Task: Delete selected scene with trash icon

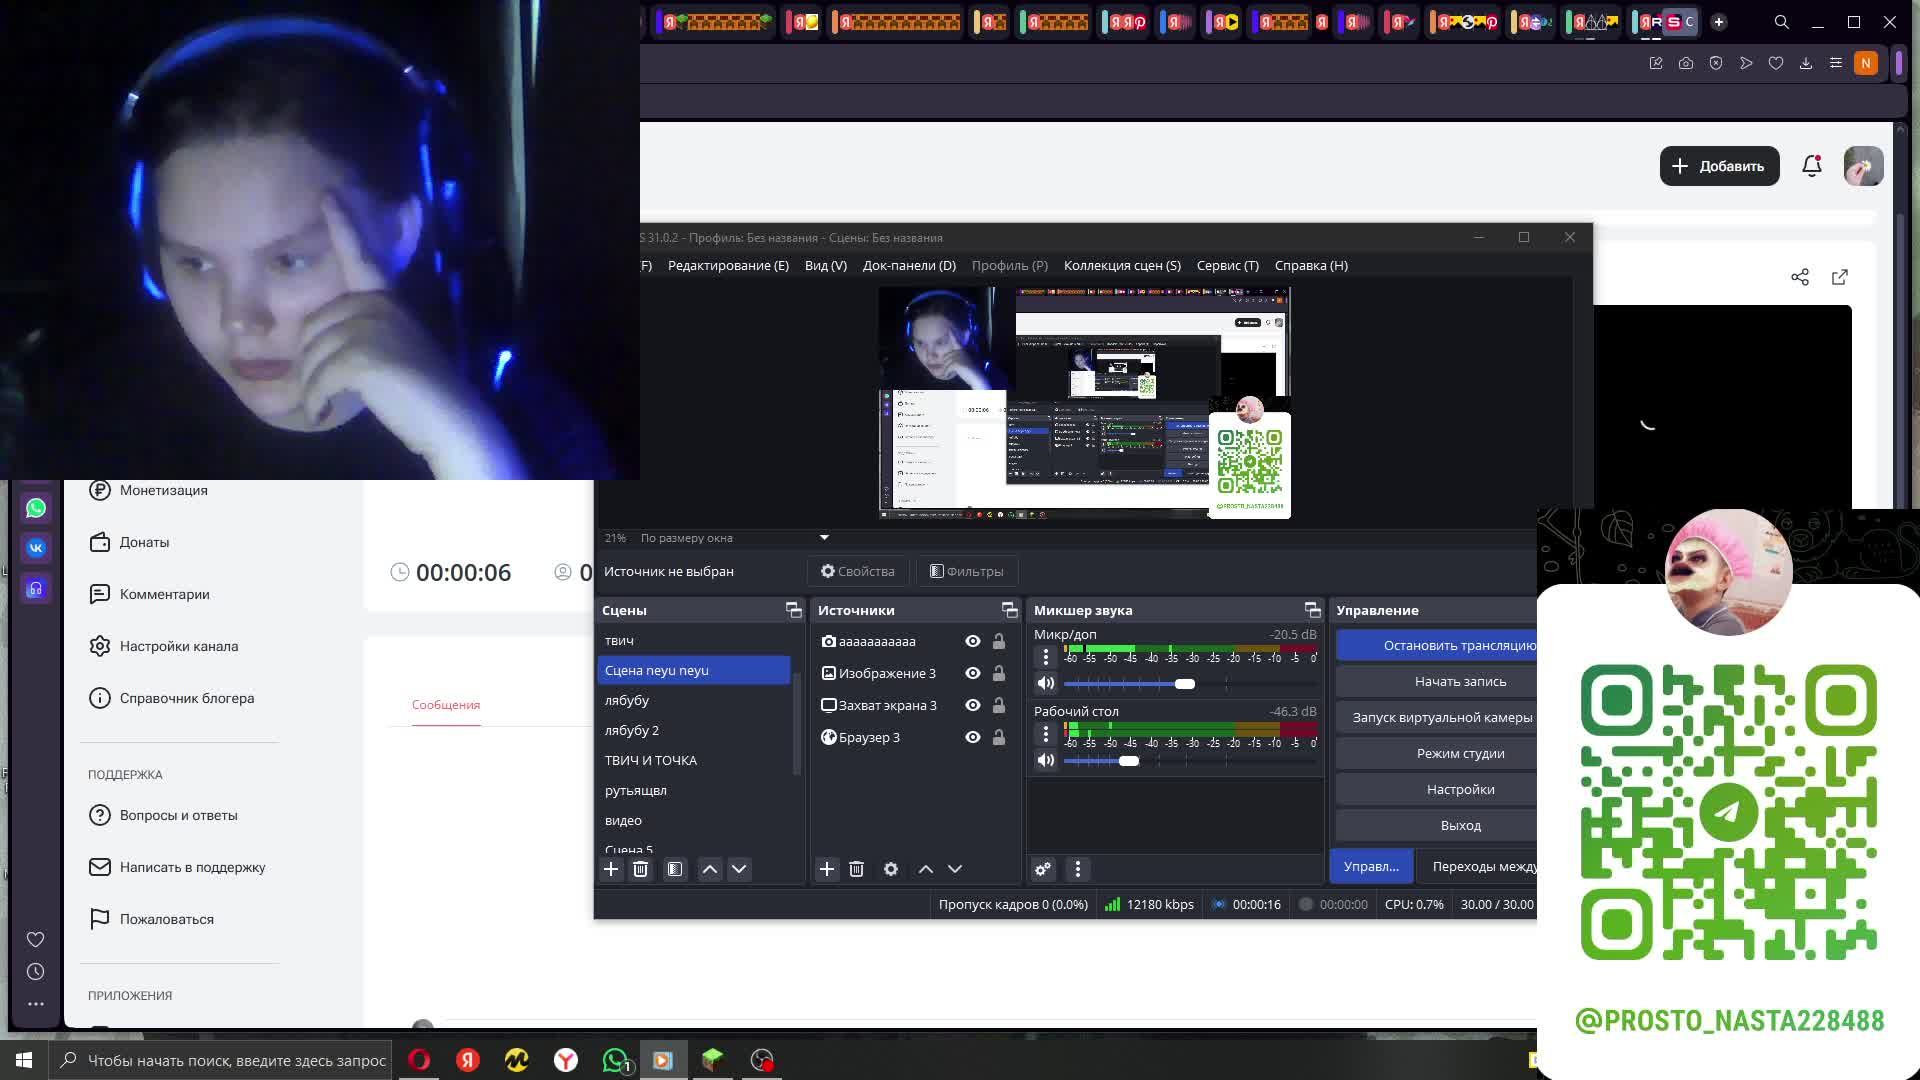Action: coord(641,869)
